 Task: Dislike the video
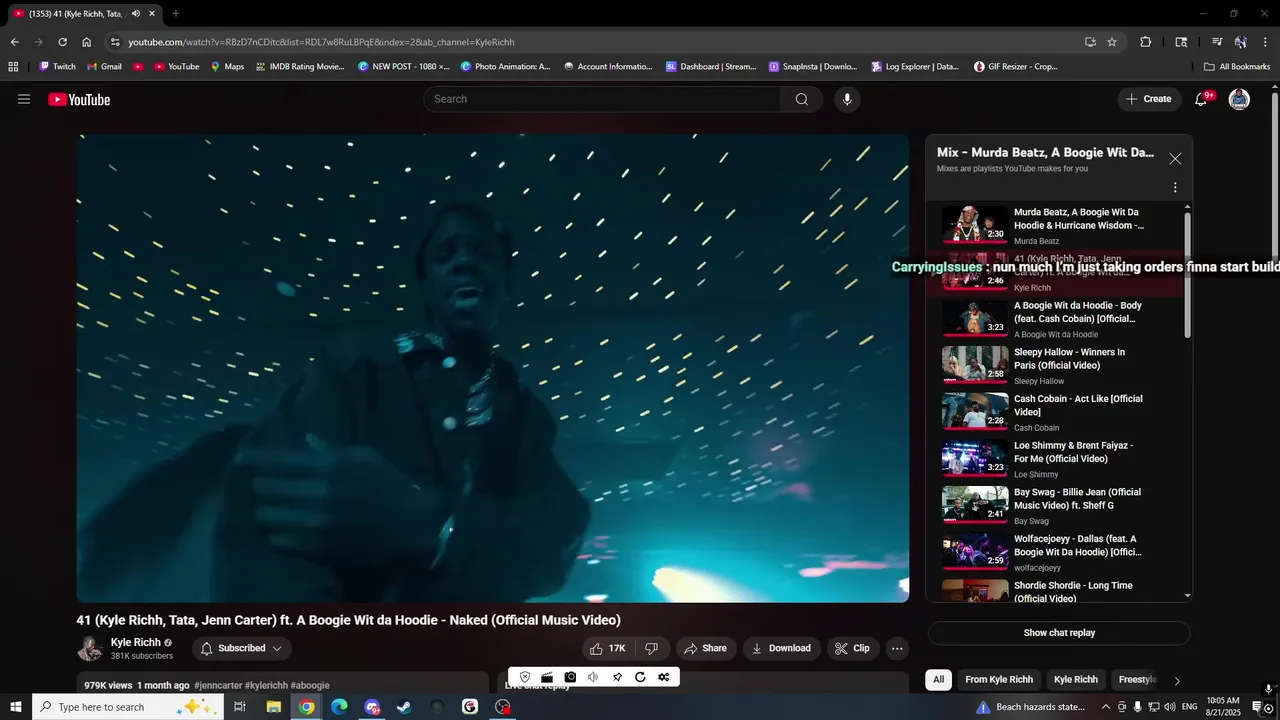tap(651, 648)
